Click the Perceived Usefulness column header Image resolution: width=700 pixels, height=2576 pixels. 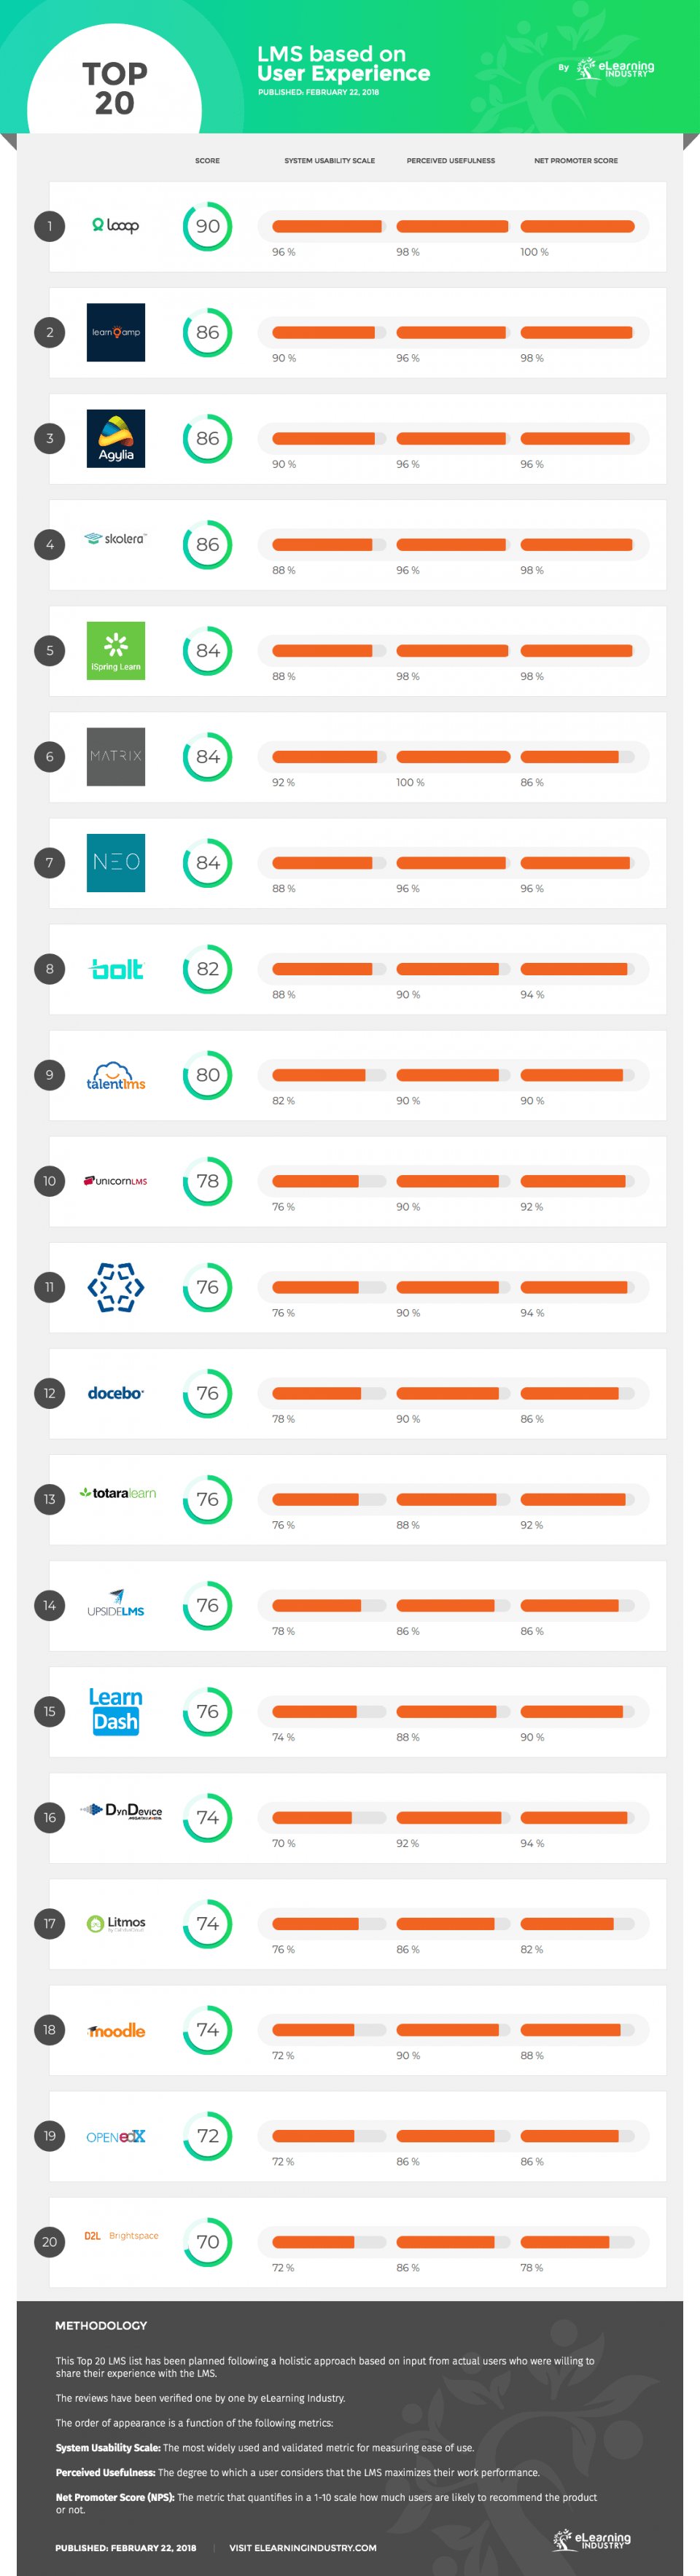click(x=450, y=160)
